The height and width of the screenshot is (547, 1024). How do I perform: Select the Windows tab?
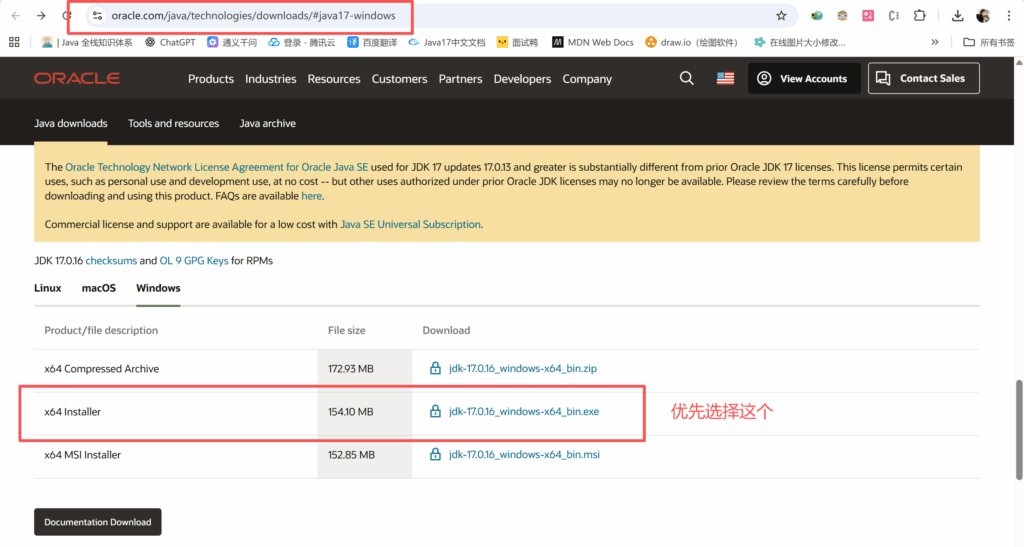click(x=158, y=288)
